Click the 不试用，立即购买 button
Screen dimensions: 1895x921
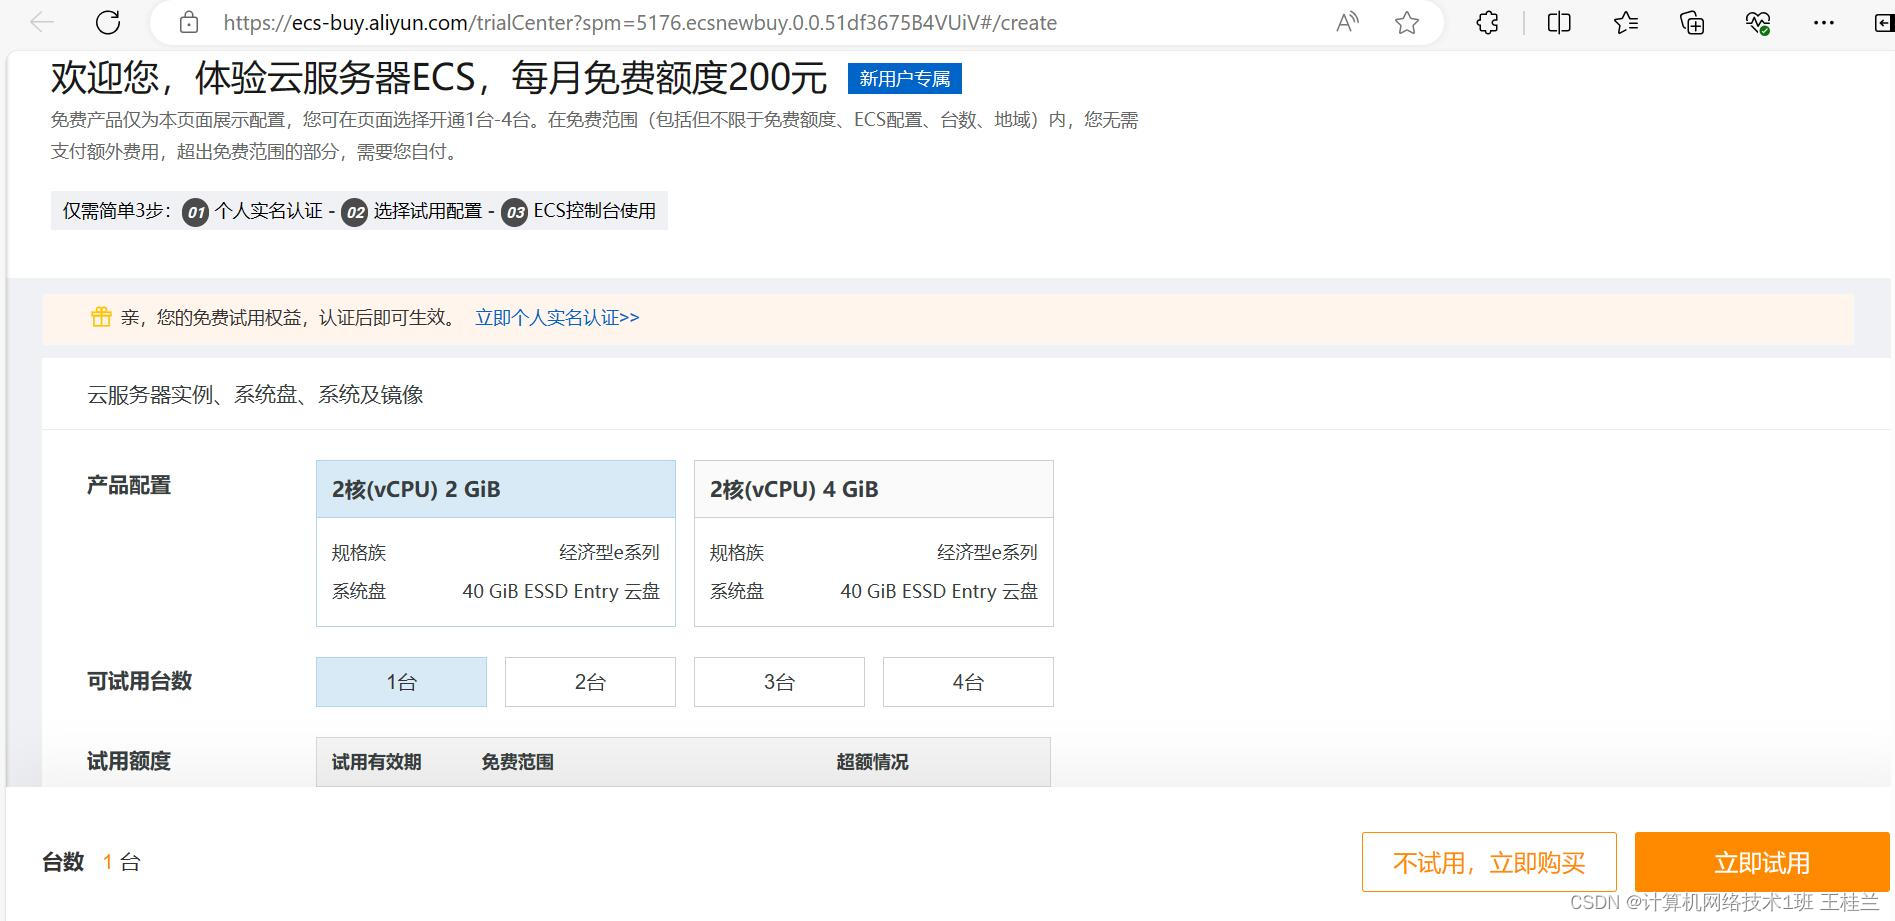pos(1489,862)
